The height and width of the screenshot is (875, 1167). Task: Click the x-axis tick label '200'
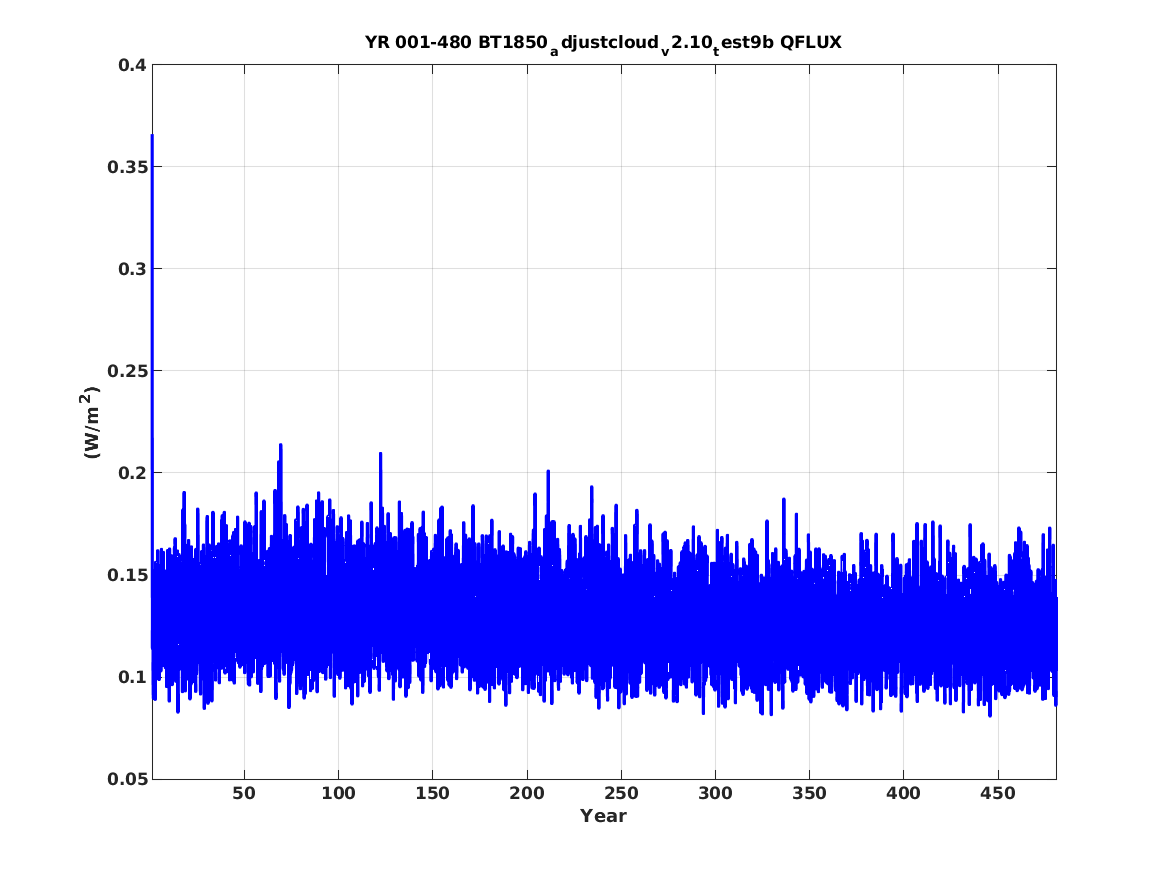(527, 794)
